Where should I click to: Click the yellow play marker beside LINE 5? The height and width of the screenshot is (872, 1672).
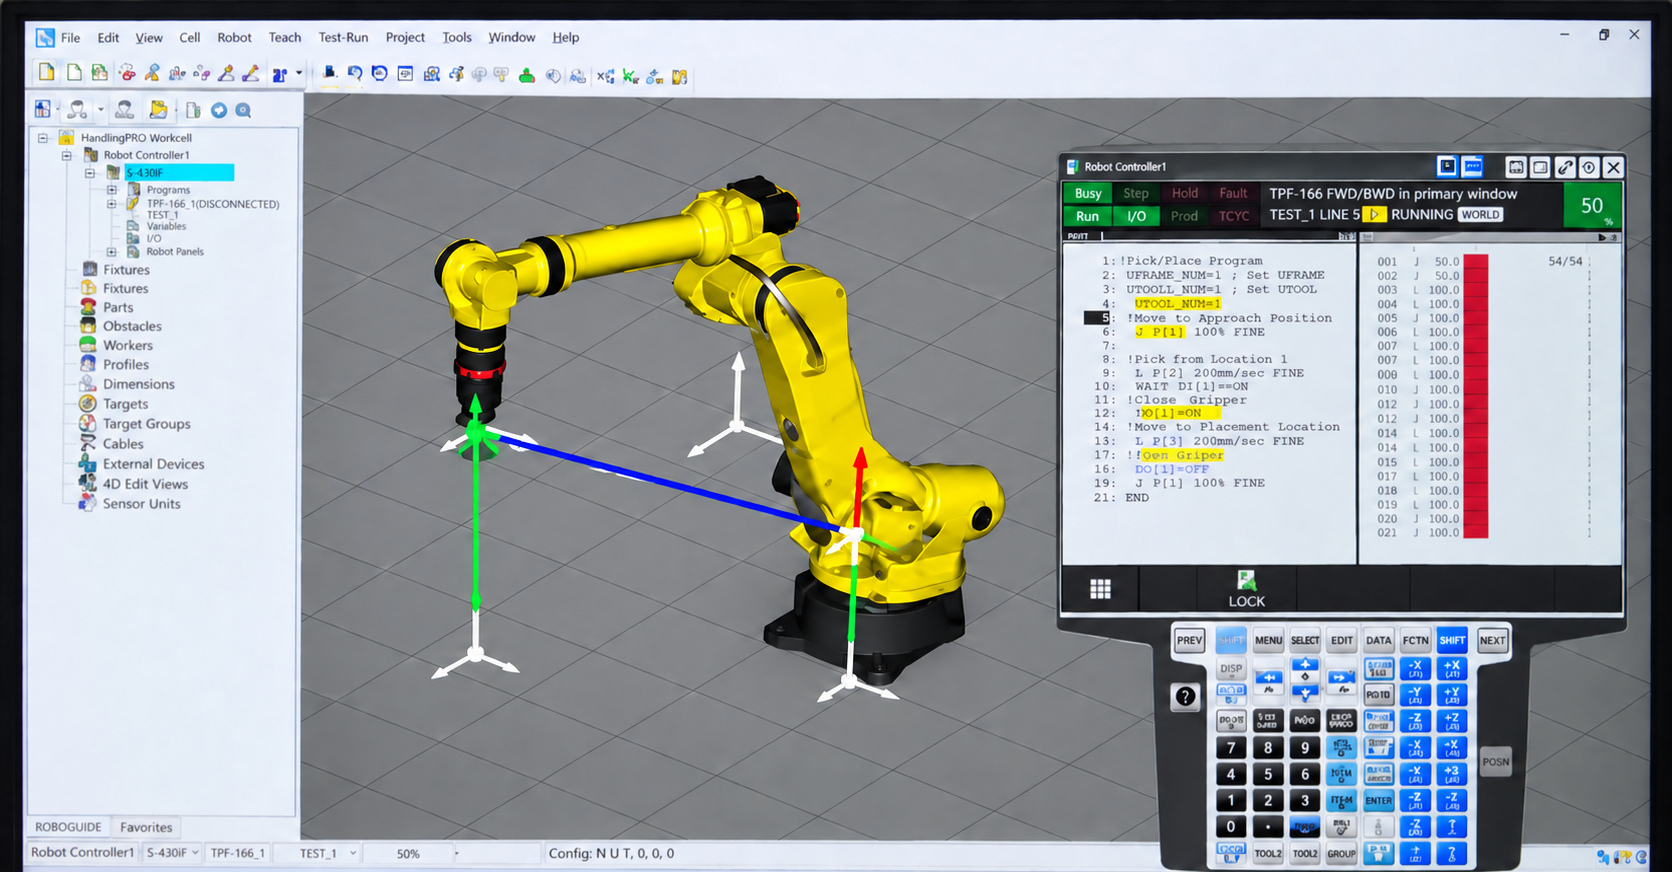pos(1374,215)
